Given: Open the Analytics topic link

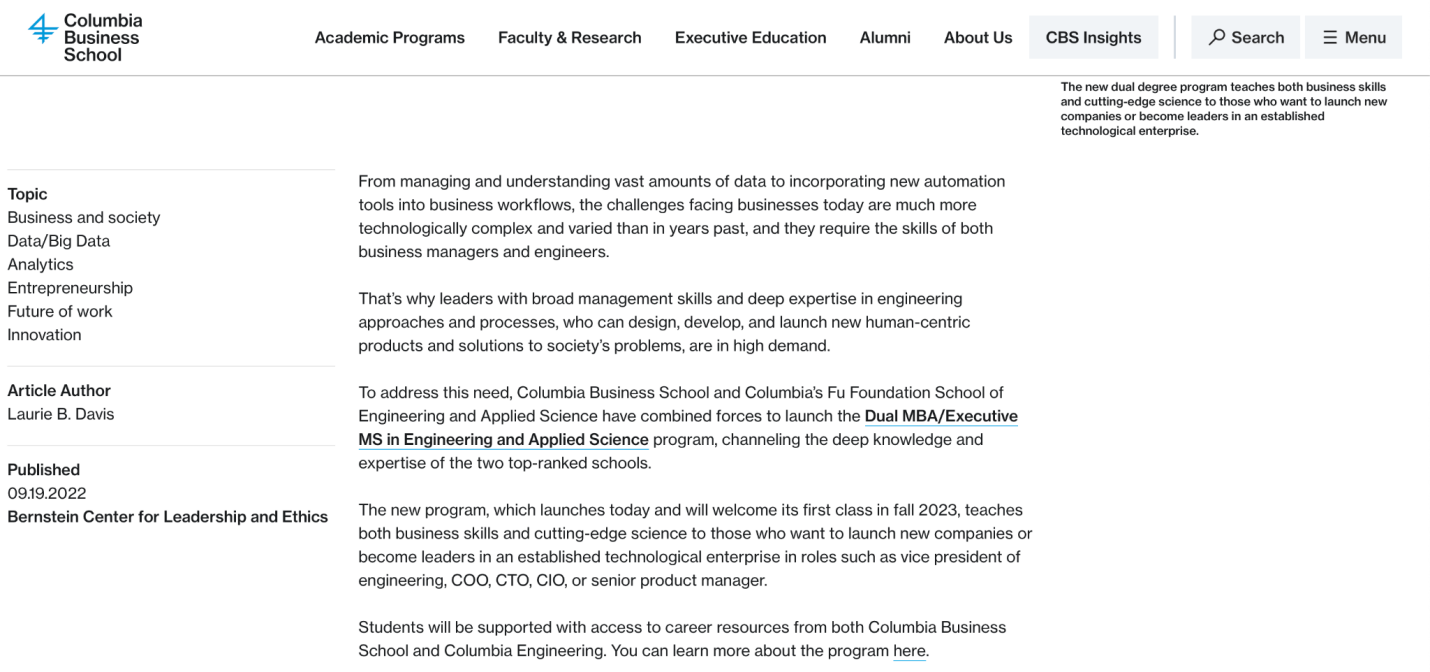Looking at the screenshot, I should 41,264.
